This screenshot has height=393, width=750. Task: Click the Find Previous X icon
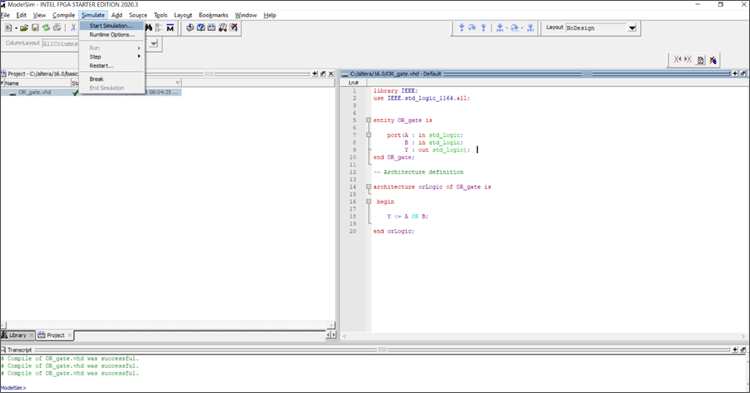[677, 60]
